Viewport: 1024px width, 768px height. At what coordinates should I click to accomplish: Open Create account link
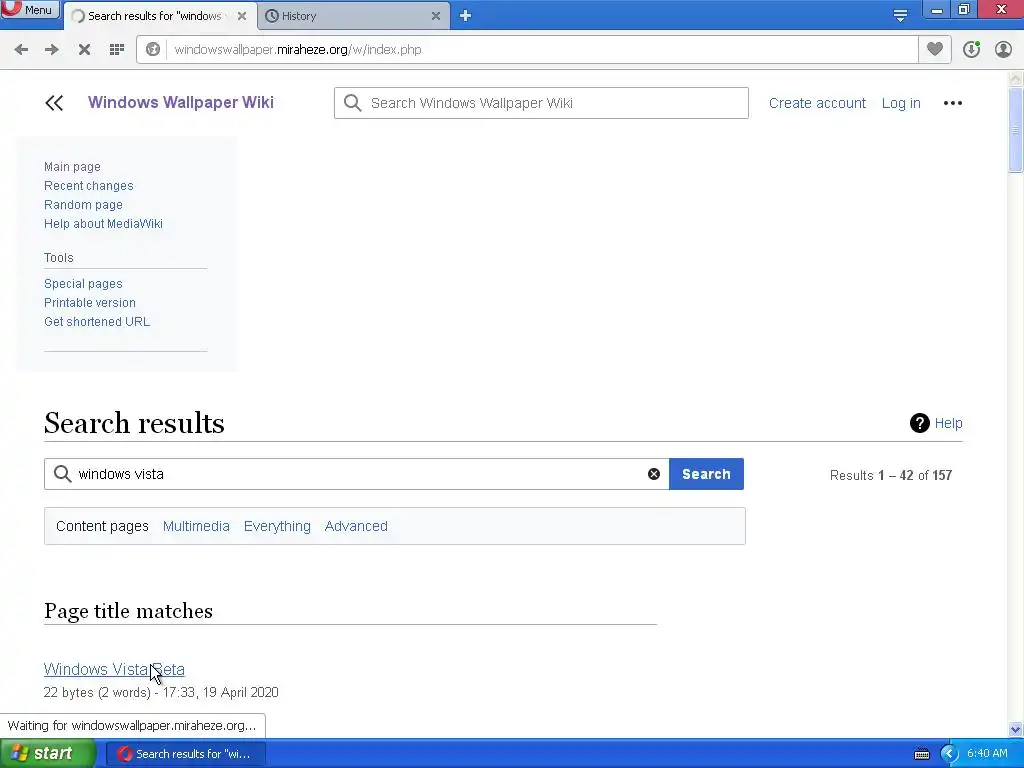click(817, 103)
